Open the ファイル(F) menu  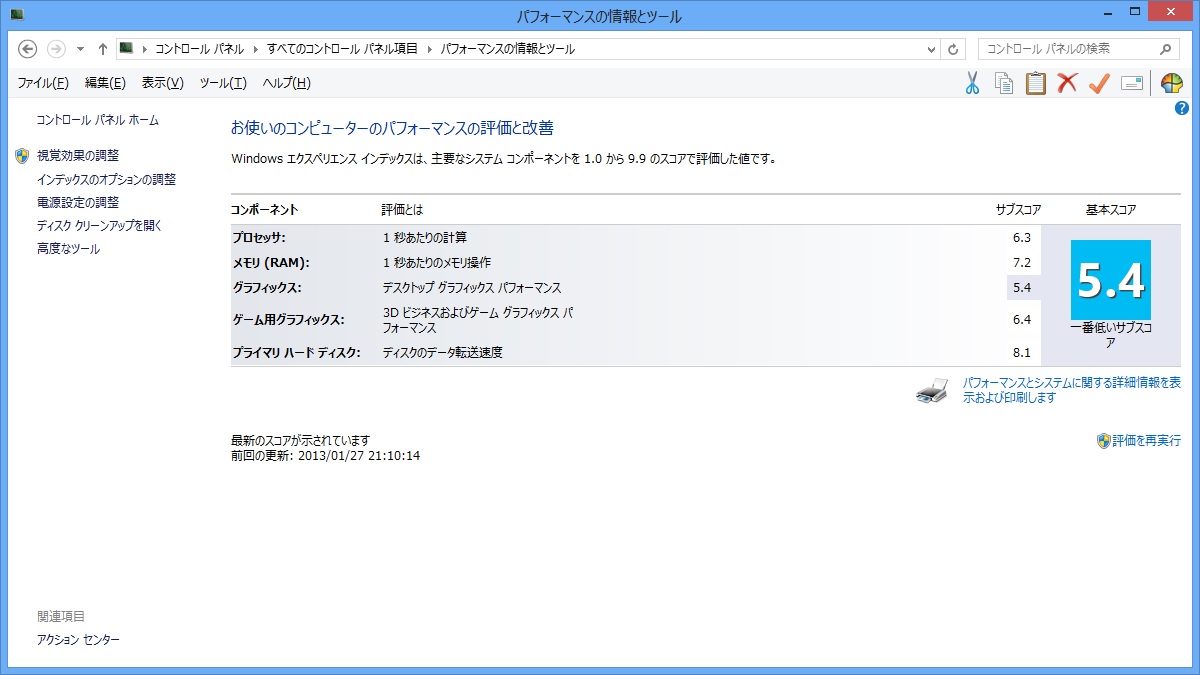pos(43,83)
